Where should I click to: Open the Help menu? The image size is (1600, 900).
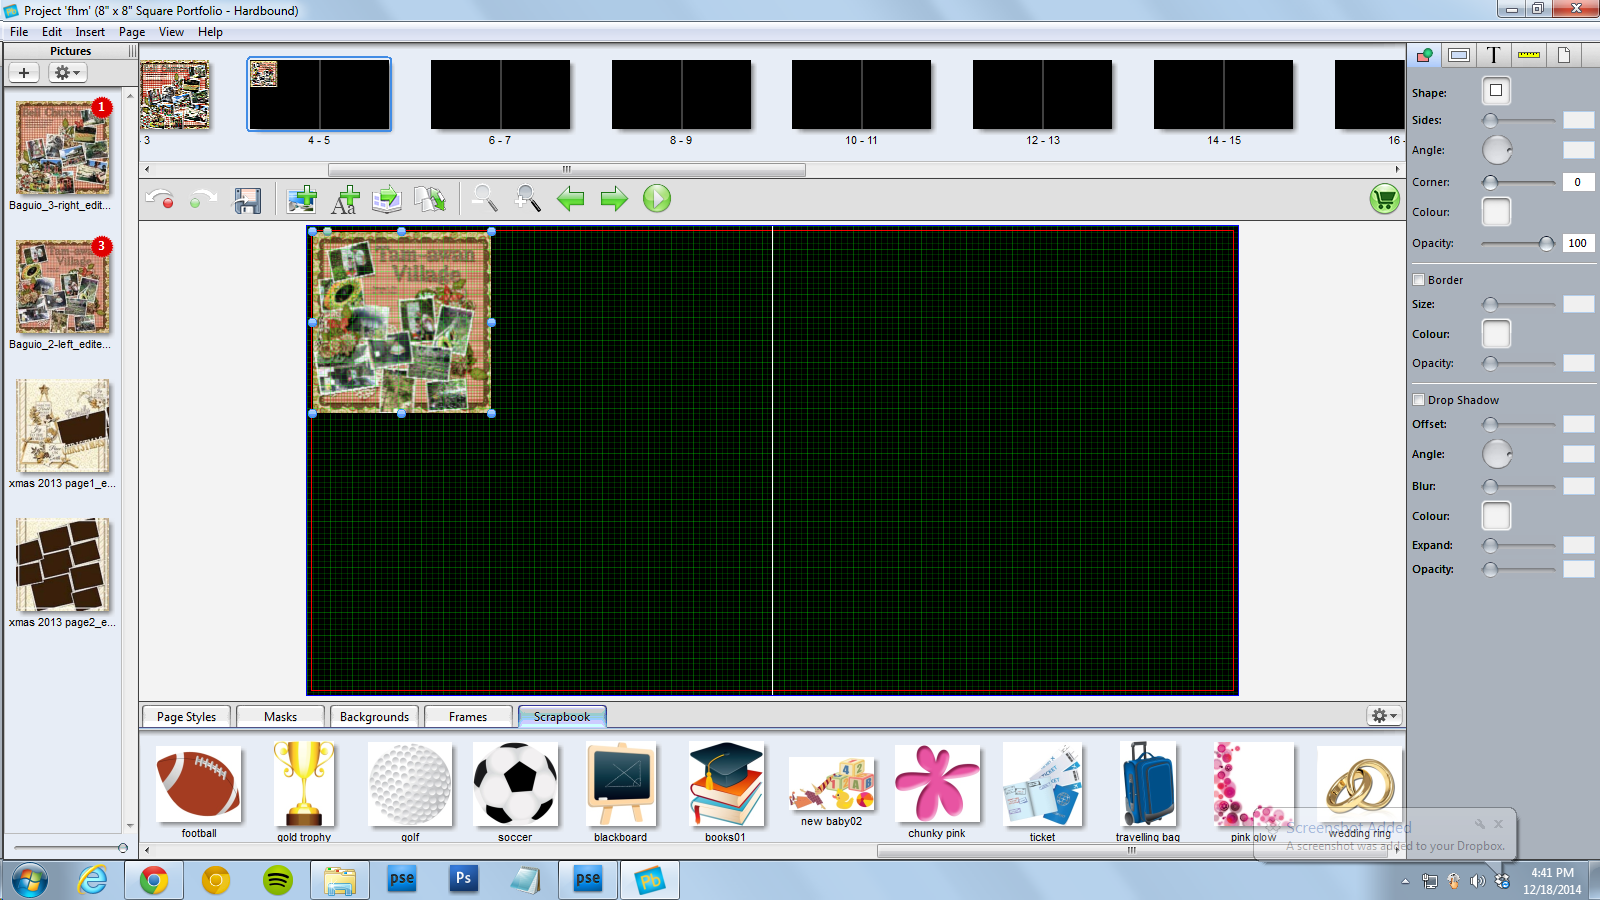click(x=210, y=32)
